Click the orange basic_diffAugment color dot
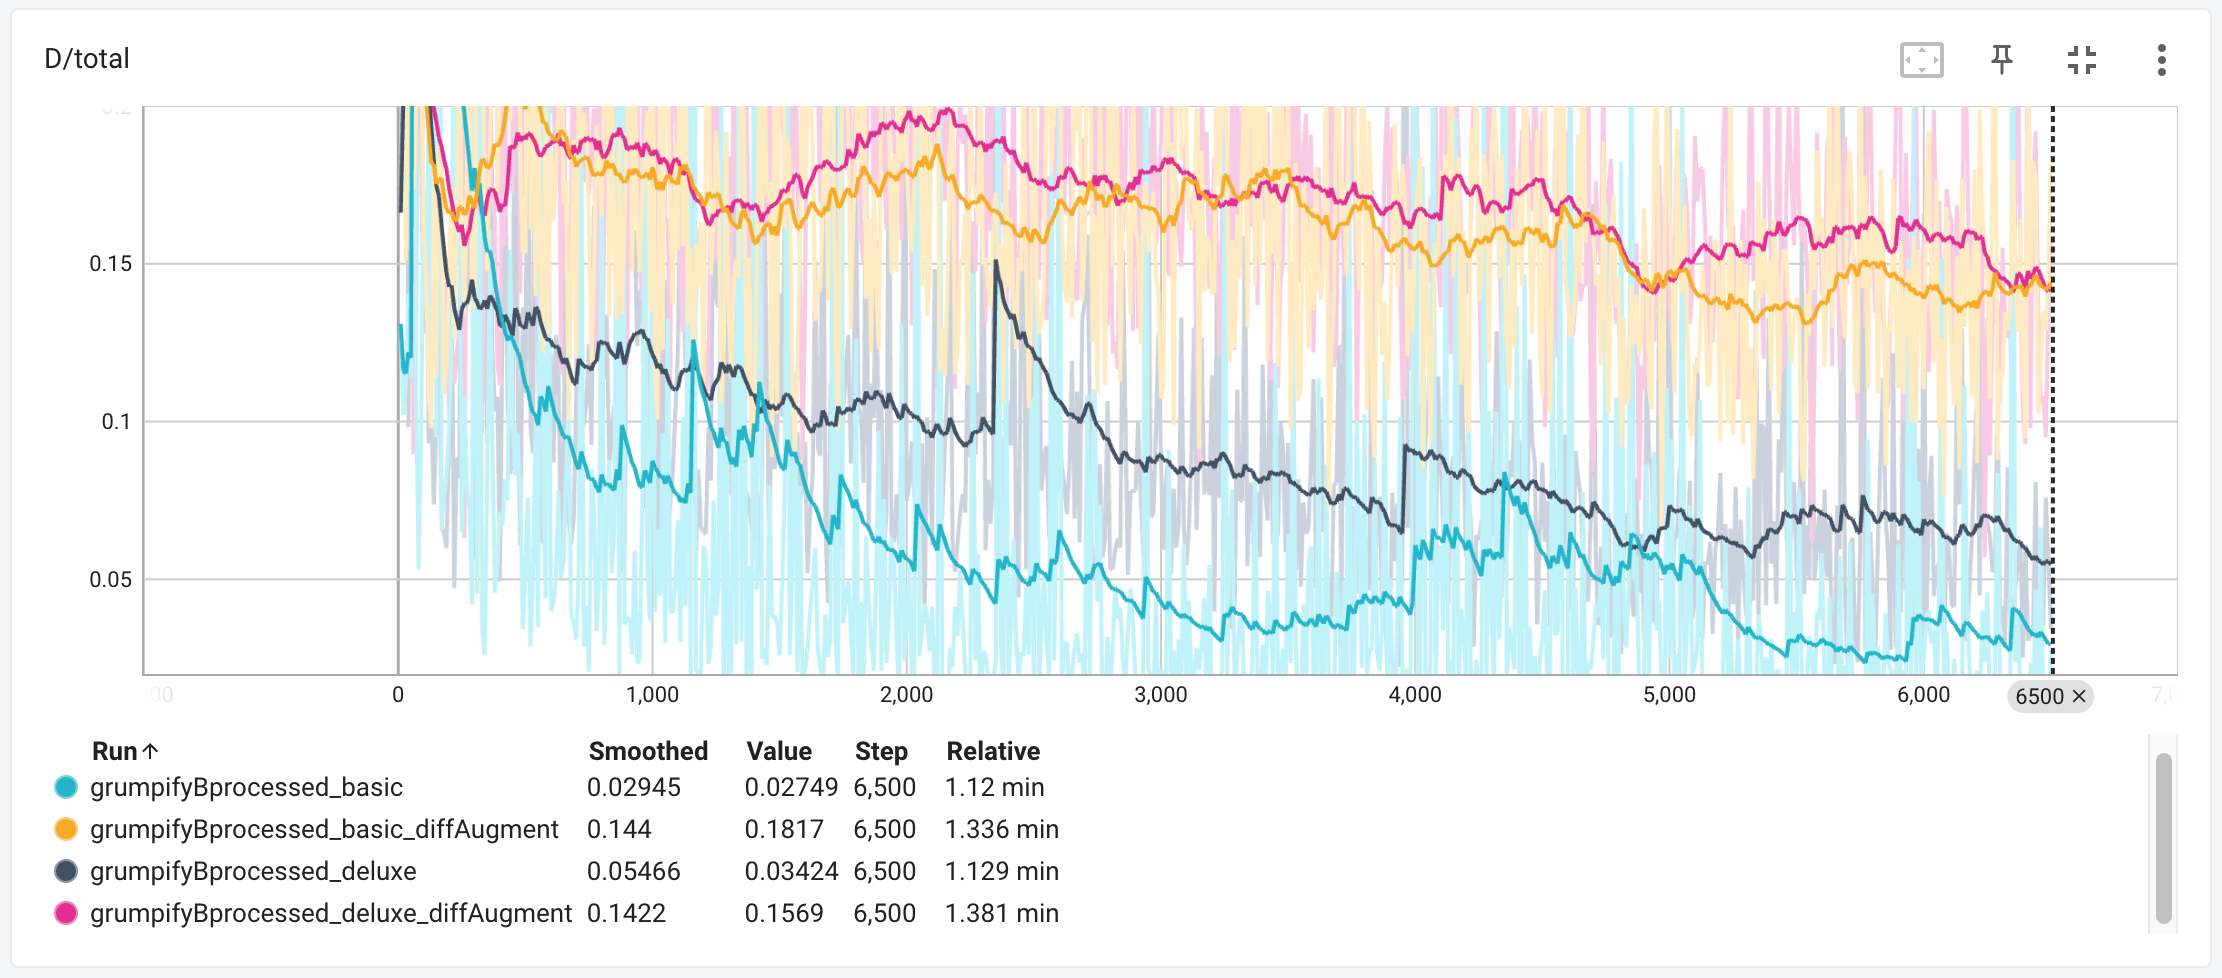2222x978 pixels. click(66, 829)
